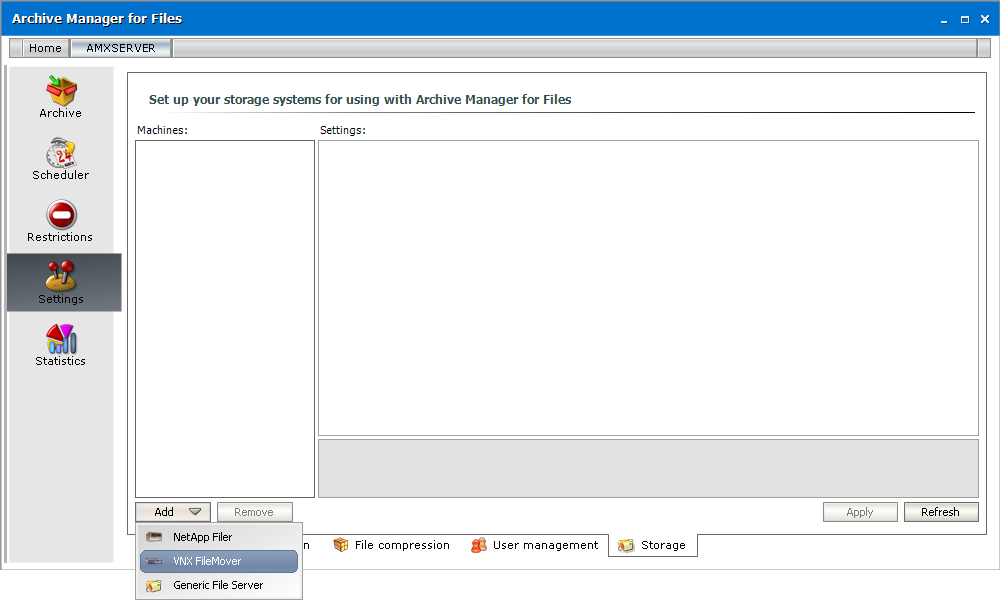Switch to the File compression tab
The width and height of the screenshot is (1000, 600).
(x=392, y=545)
